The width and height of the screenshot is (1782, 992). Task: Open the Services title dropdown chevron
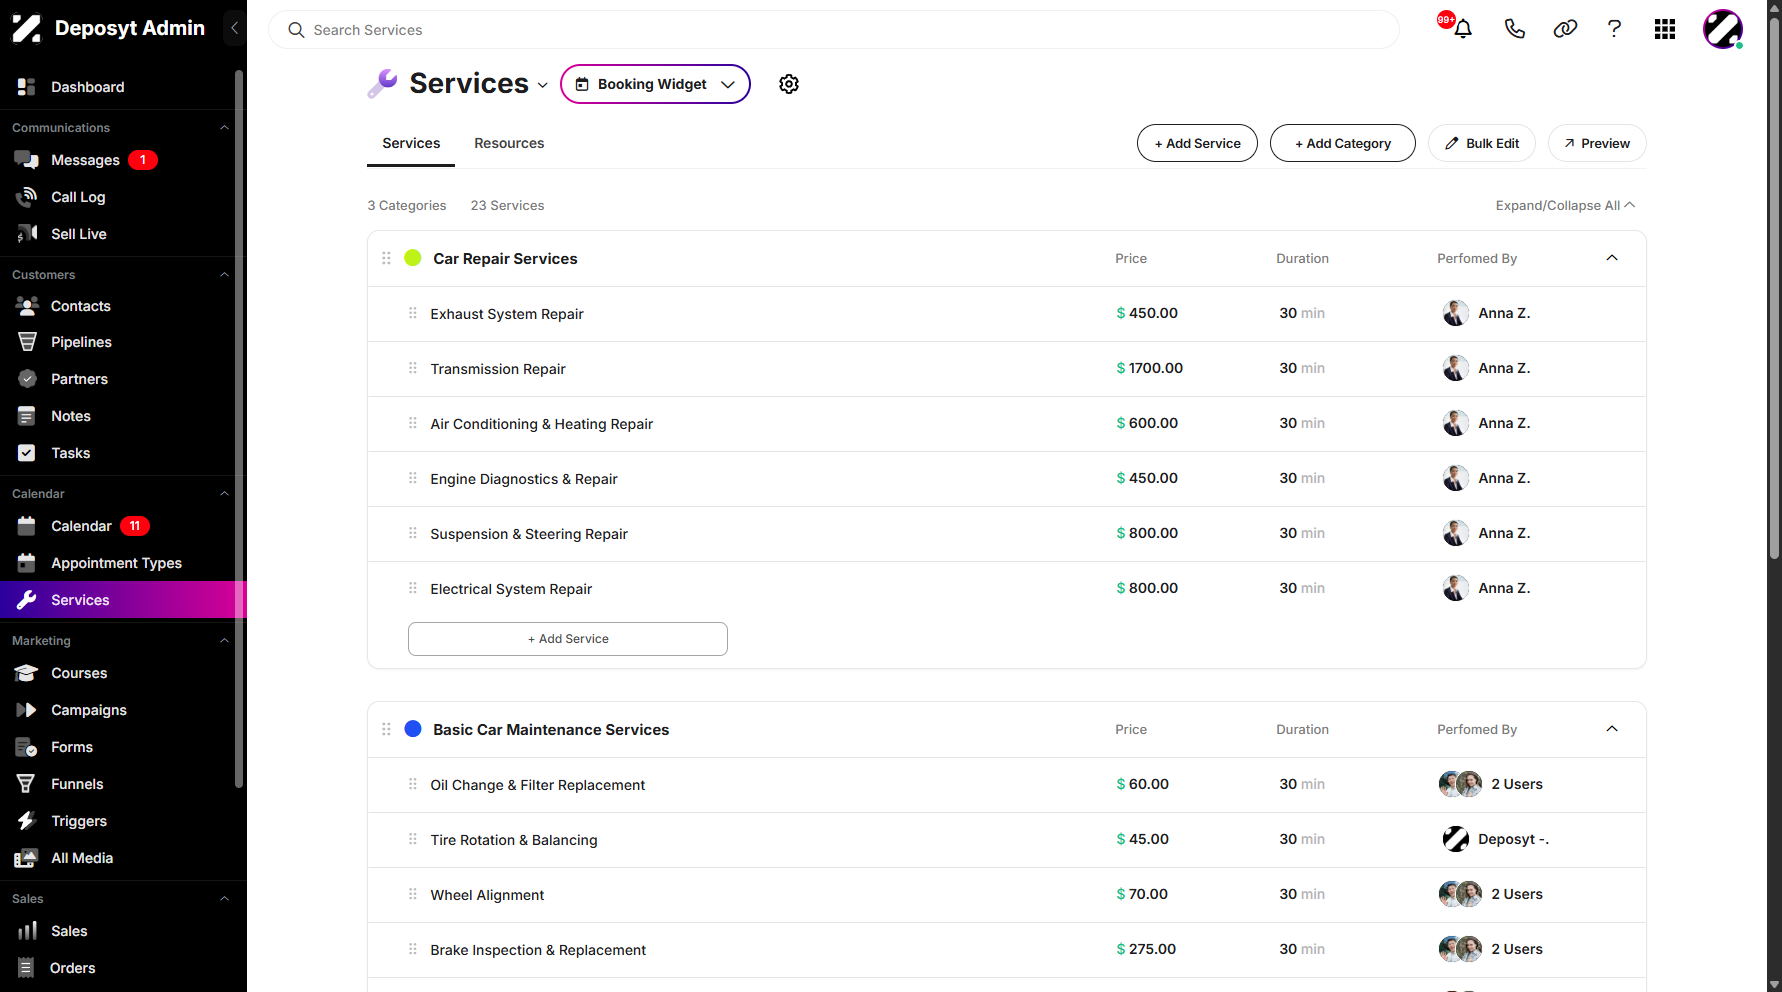(543, 86)
